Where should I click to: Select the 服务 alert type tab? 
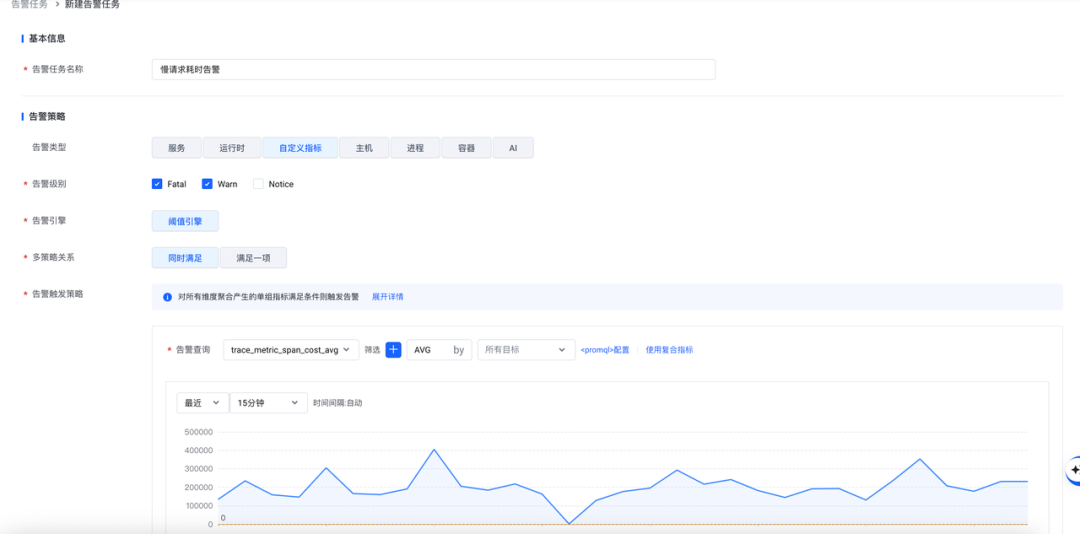[177, 148]
